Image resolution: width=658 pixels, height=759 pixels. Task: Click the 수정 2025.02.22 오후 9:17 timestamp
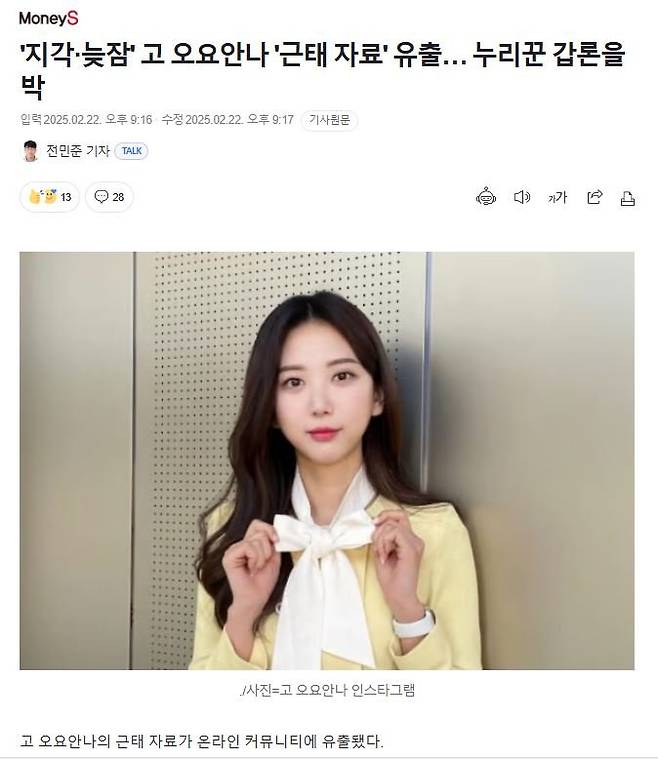[x=228, y=120]
